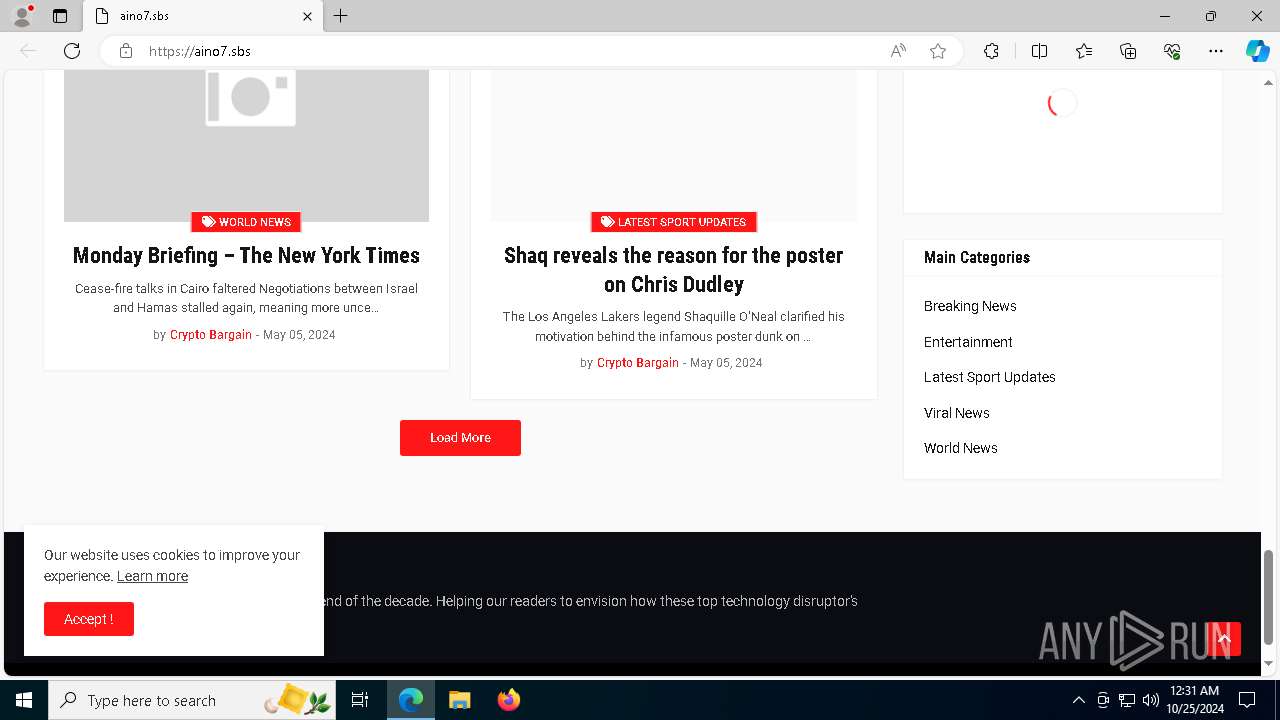
Task: Open the Favorites list icon
Action: 1084,51
